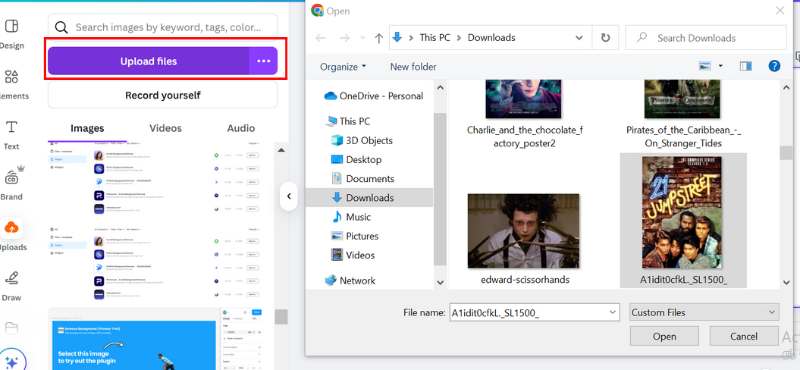The image size is (800, 370).
Task: Click navigation pane scroll down arrow
Action: (x=440, y=282)
